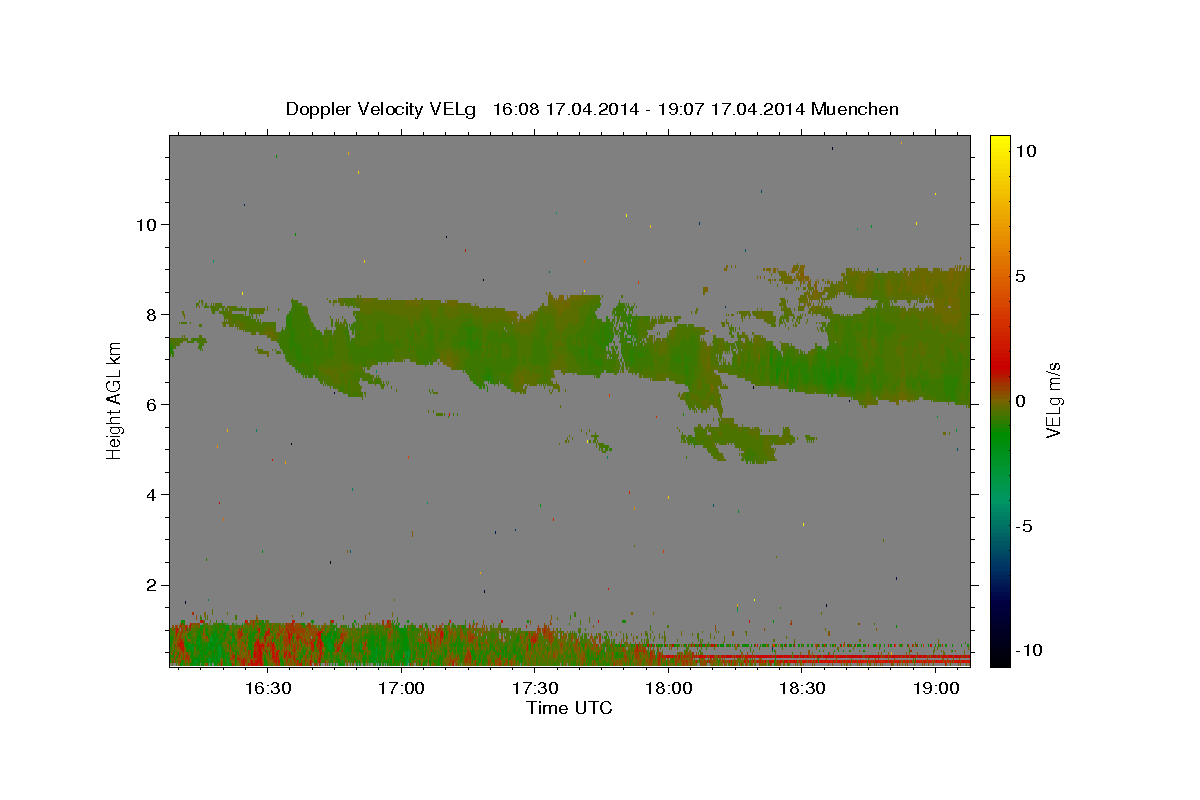Click the 'Muenchen' location in title
The height and width of the screenshot is (800, 1200).
point(855,109)
